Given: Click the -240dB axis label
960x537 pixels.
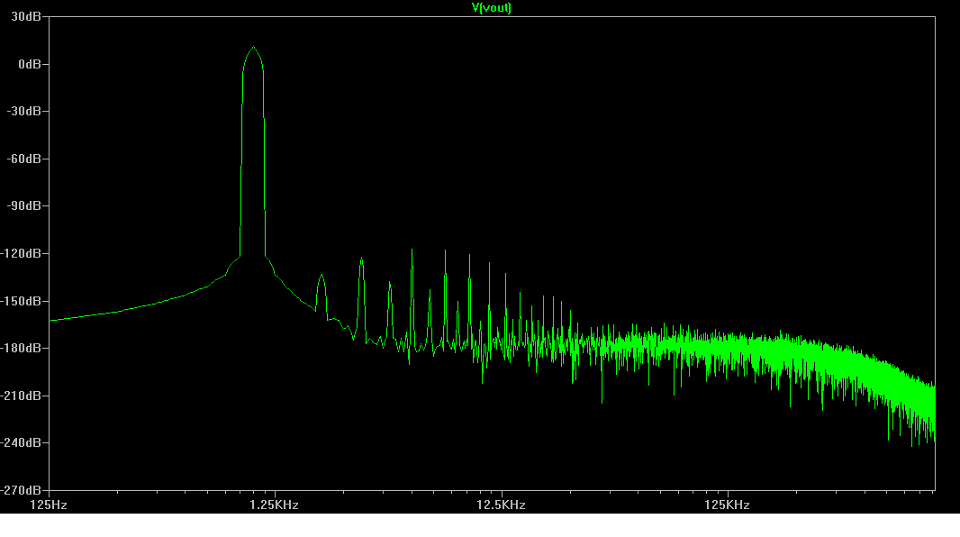Looking at the screenshot, I should tap(21, 442).
